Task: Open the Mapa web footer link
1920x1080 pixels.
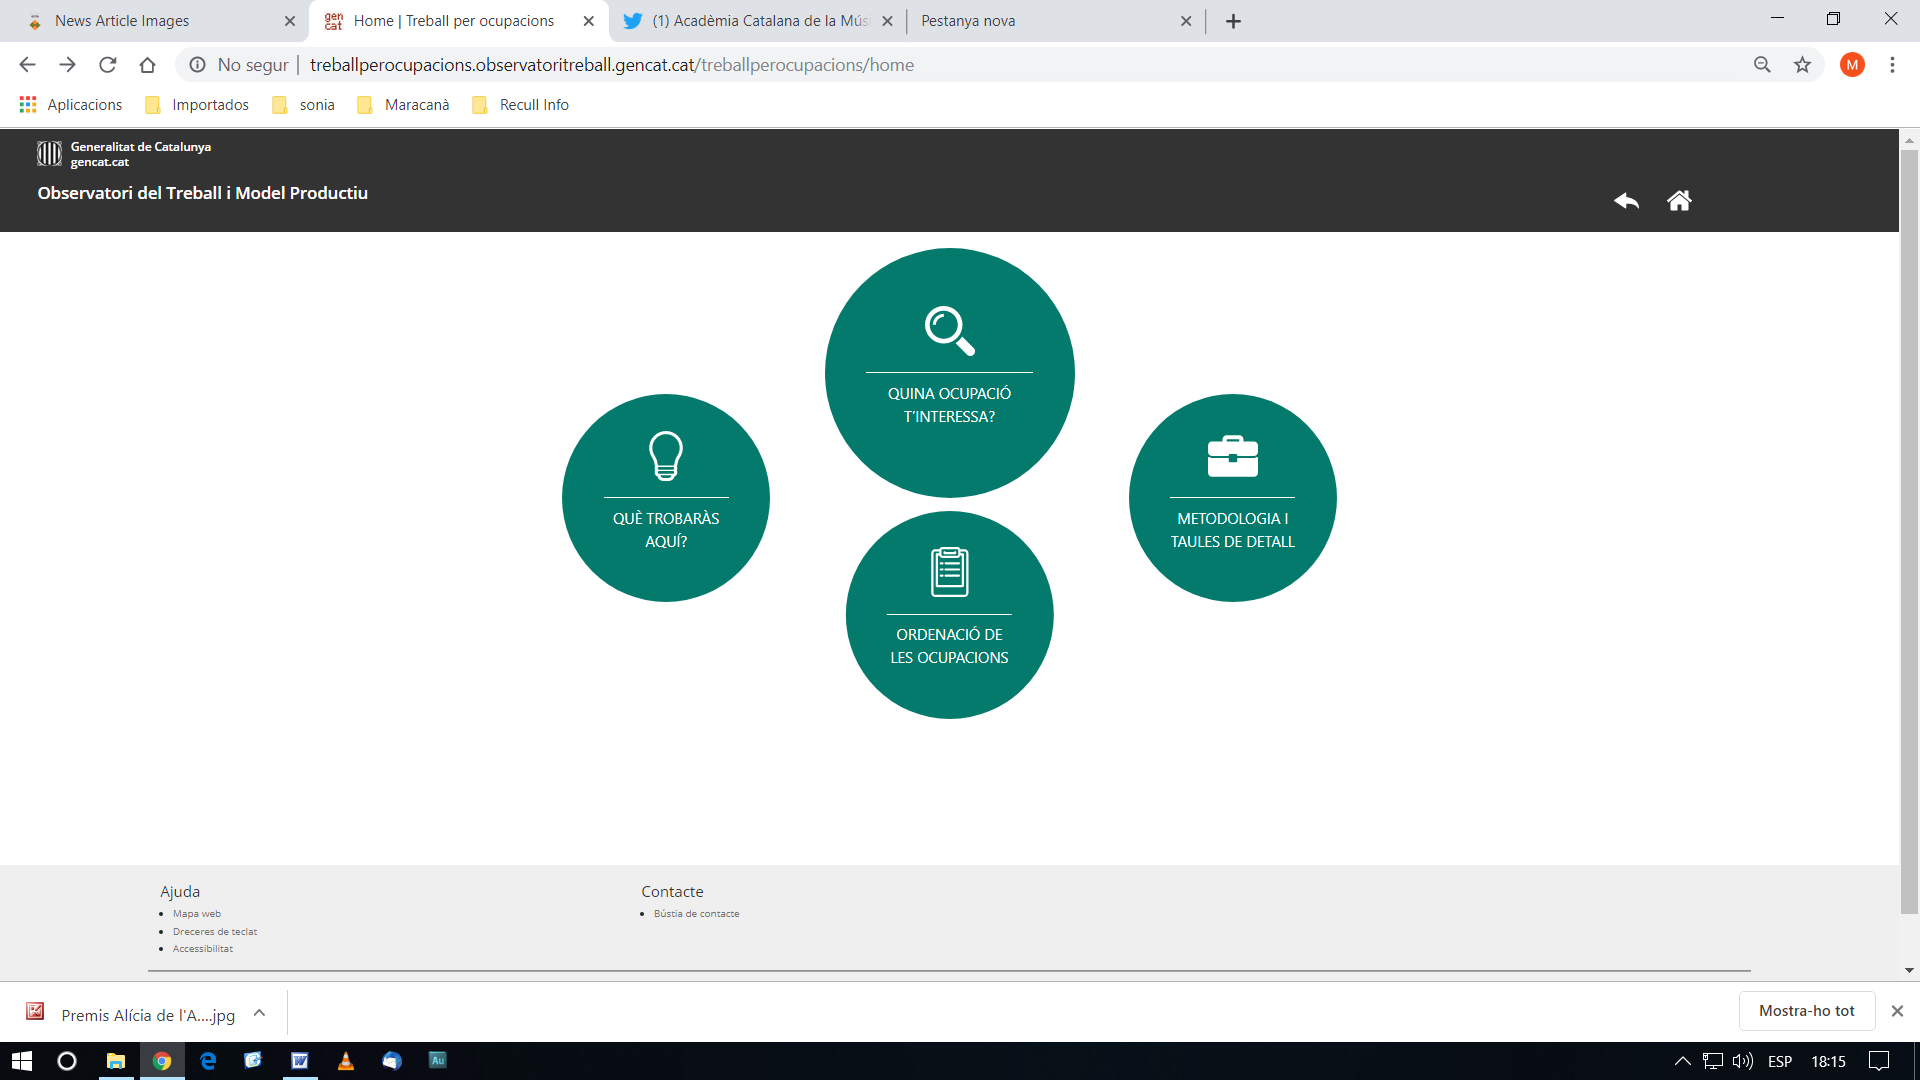Action: coord(196,914)
